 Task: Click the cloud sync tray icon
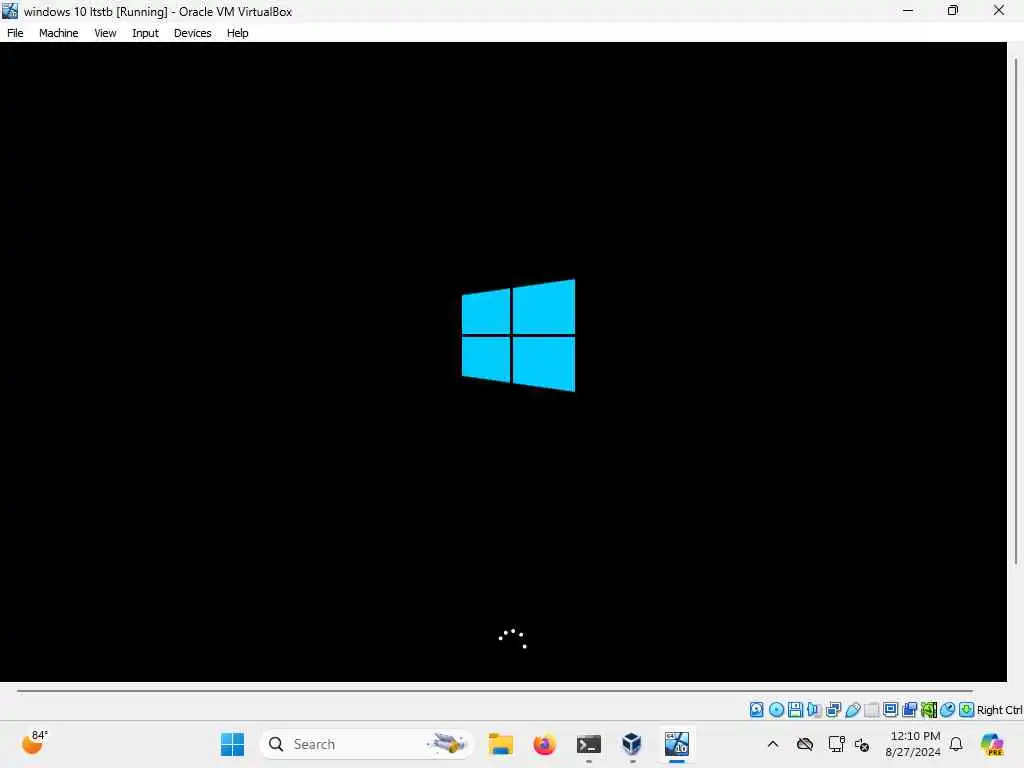coord(805,744)
